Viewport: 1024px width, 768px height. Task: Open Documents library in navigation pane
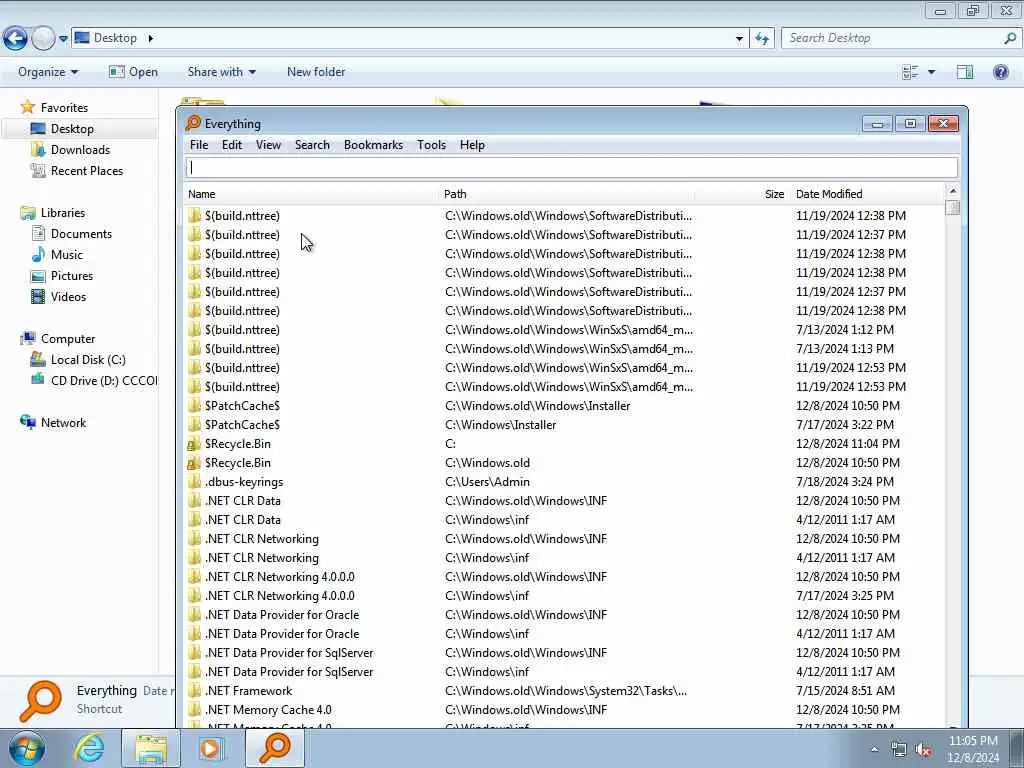(x=81, y=233)
